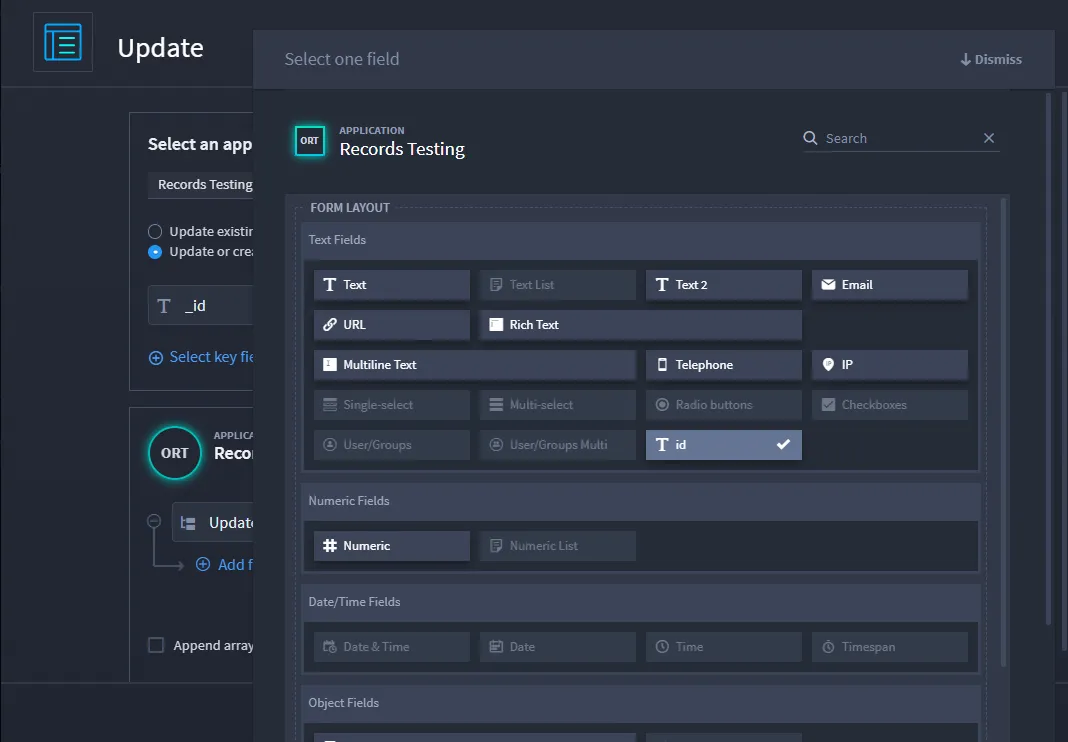Deselect the checked id field
Image resolution: width=1068 pixels, height=742 pixels.
pos(723,445)
